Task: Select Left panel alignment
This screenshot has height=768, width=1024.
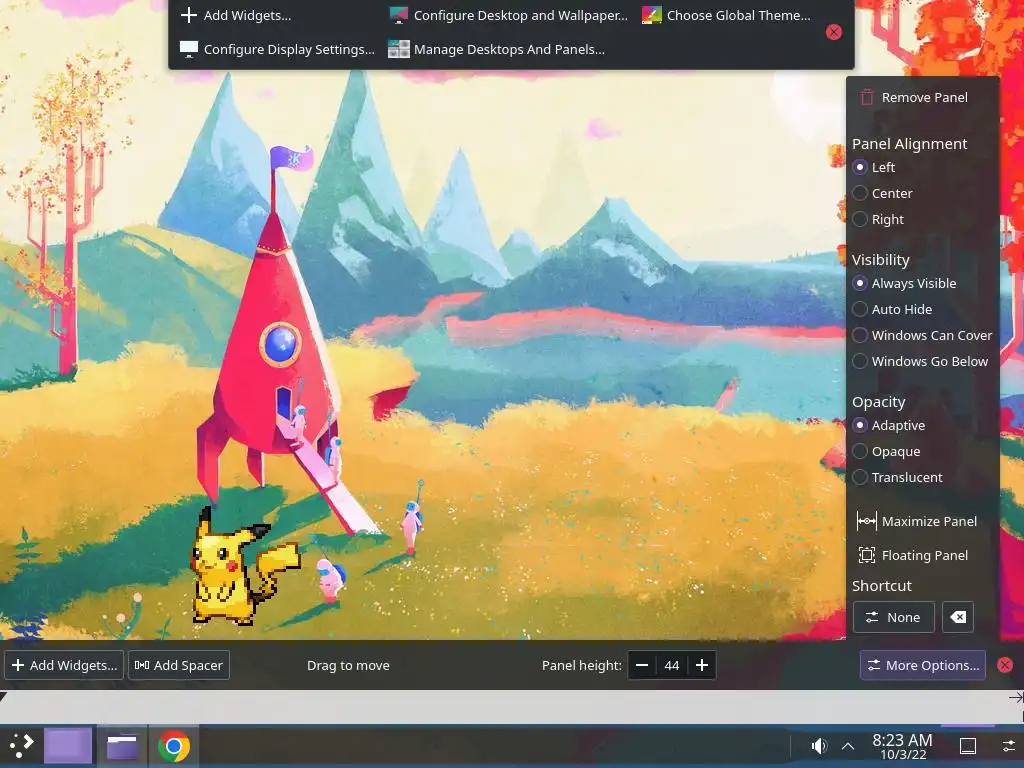Action: pyautogui.click(x=874, y=167)
